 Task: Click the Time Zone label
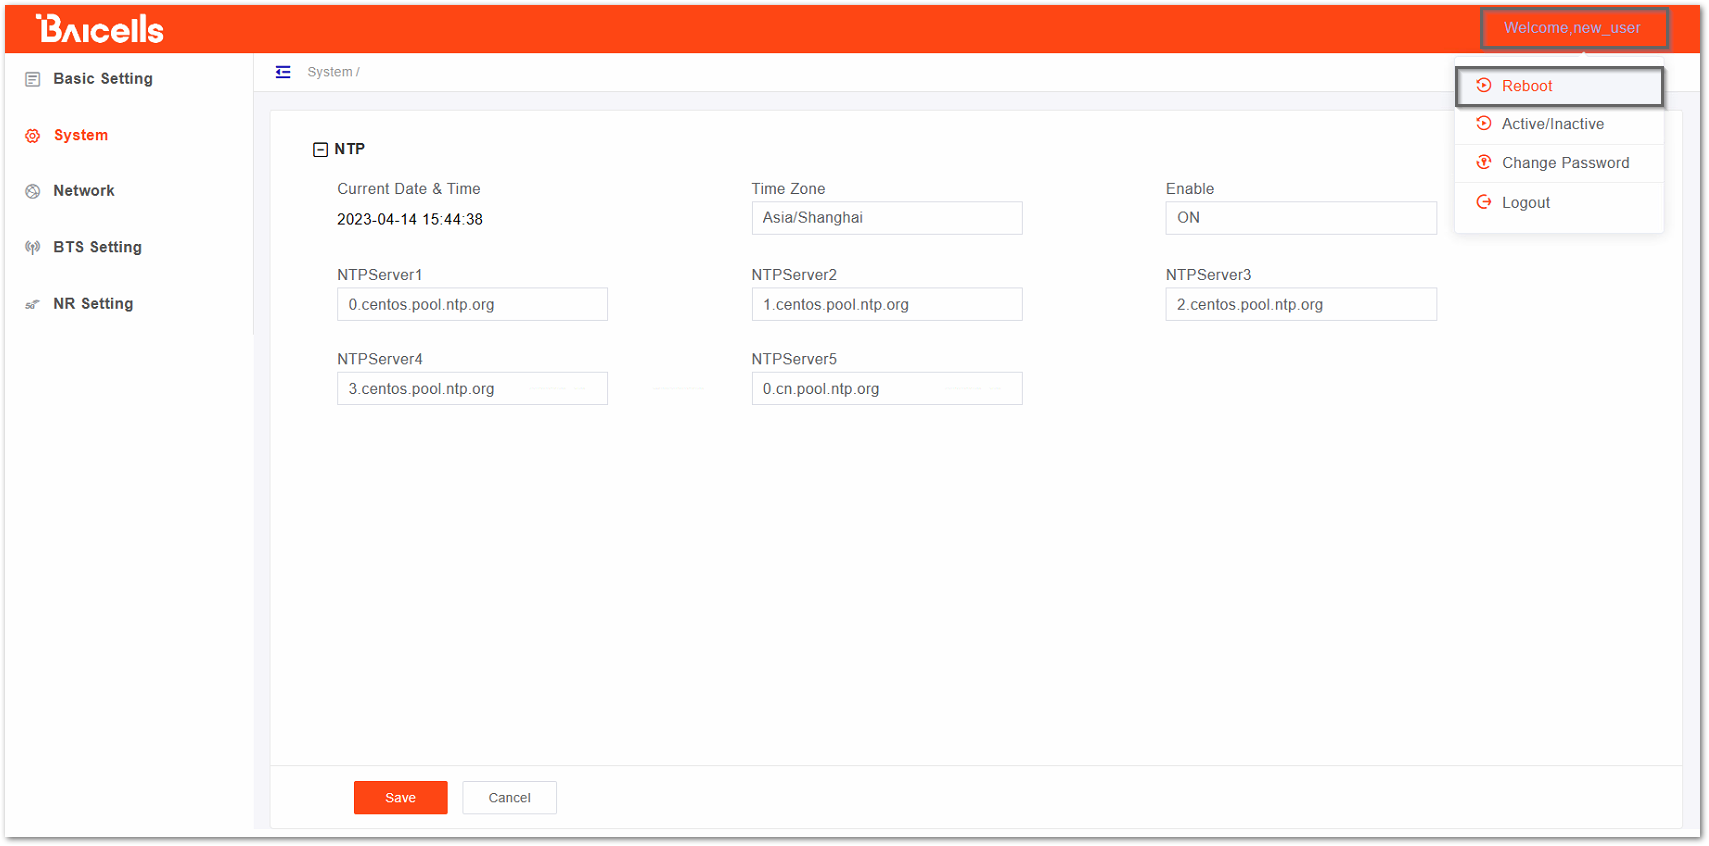[788, 189]
